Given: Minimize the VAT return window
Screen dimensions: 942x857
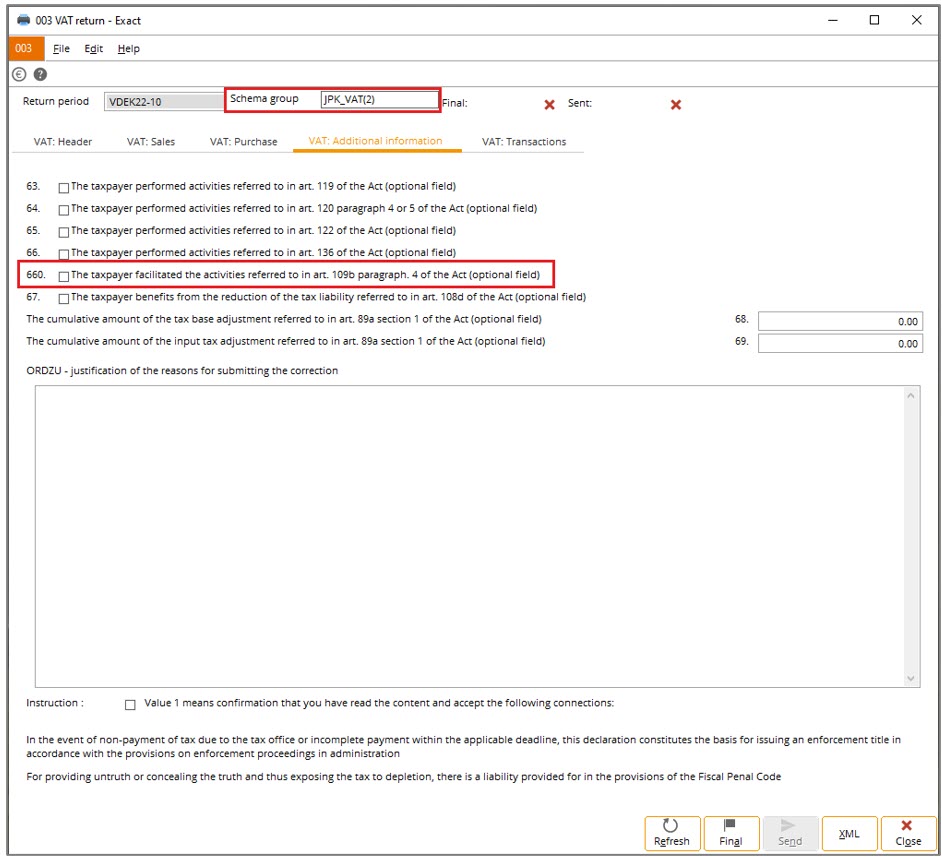Looking at the screenshot, I should (x=833, y=20).
